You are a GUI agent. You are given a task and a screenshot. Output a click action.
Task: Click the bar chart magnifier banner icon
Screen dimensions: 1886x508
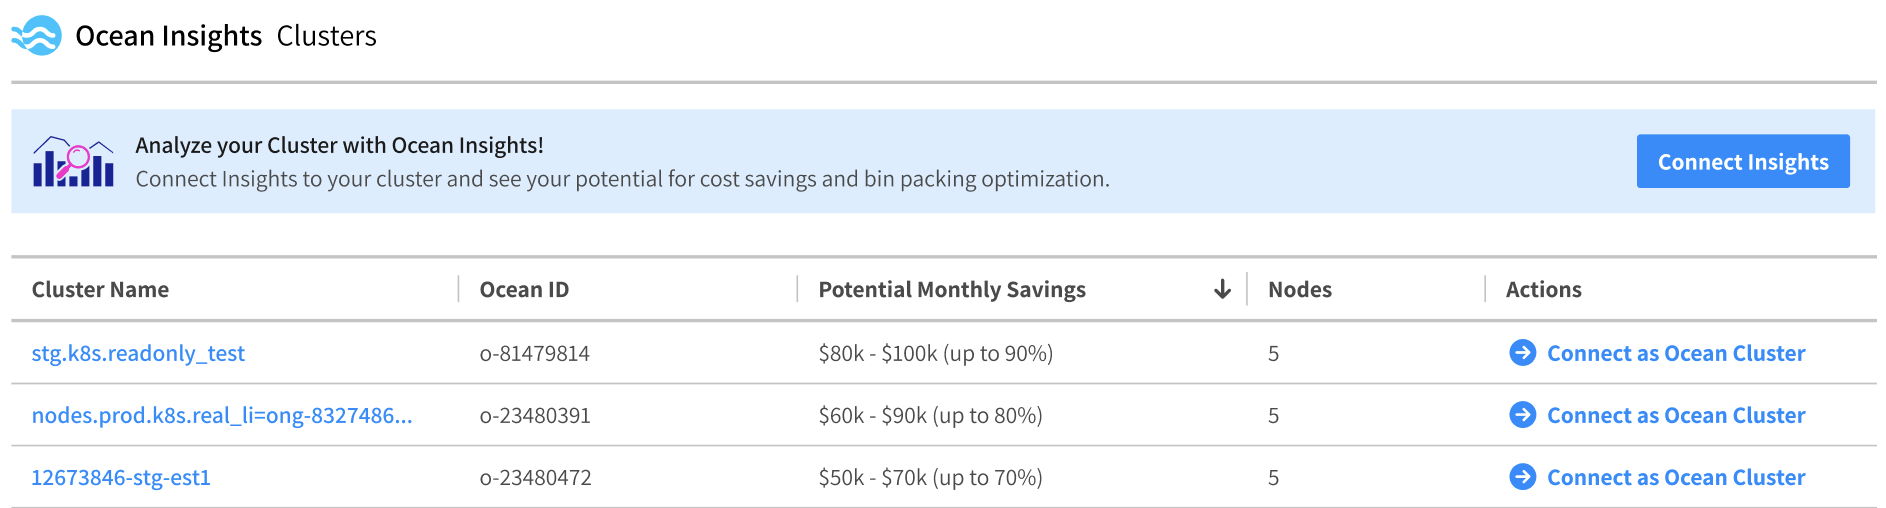73,162
